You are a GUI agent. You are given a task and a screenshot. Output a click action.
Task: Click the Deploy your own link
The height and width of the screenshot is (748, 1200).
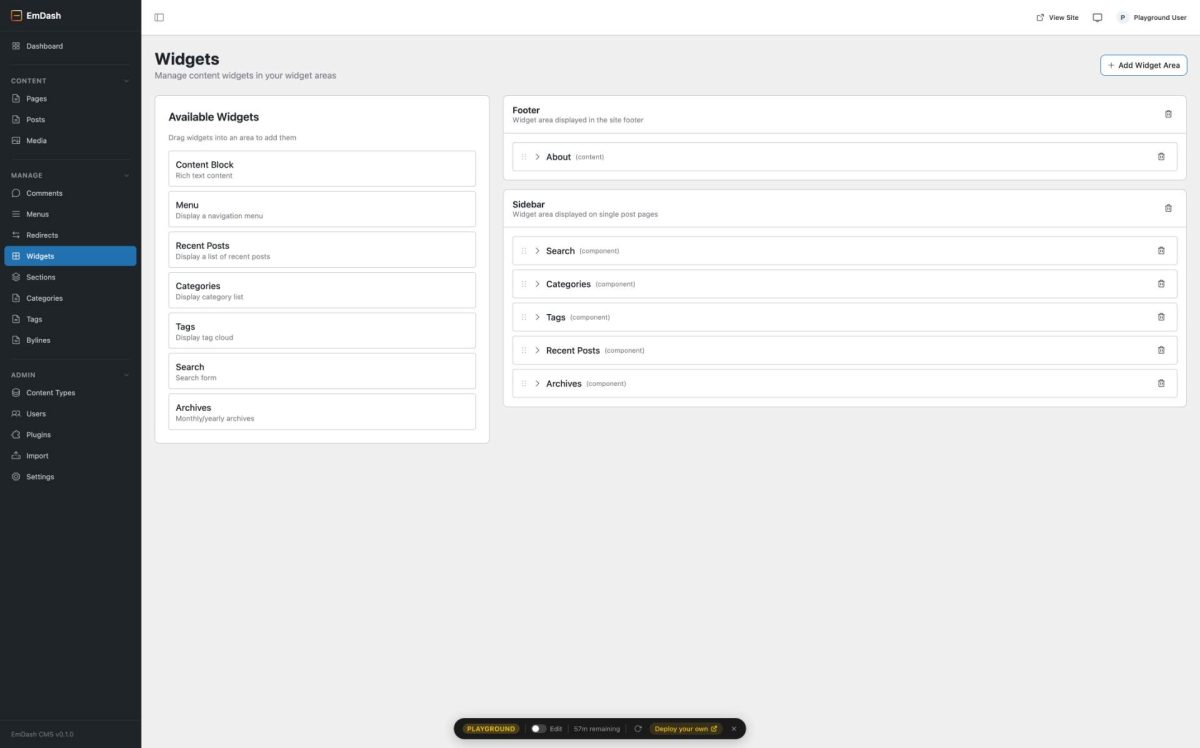coord(686,729)
